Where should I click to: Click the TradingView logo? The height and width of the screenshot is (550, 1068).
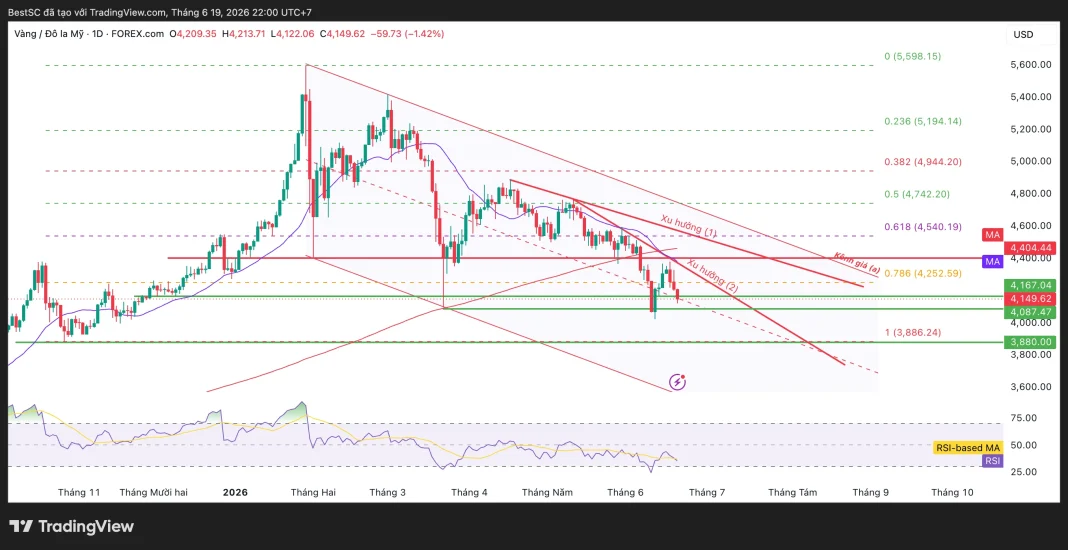pos(72,526)
